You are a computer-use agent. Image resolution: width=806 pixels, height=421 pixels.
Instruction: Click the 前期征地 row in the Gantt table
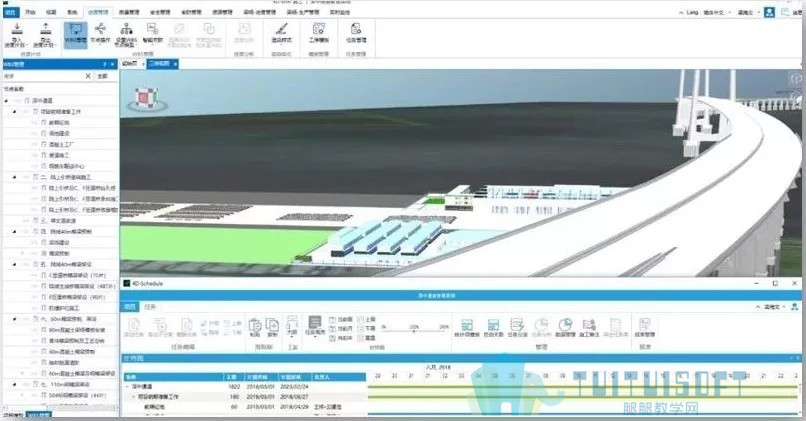(245, 407)
